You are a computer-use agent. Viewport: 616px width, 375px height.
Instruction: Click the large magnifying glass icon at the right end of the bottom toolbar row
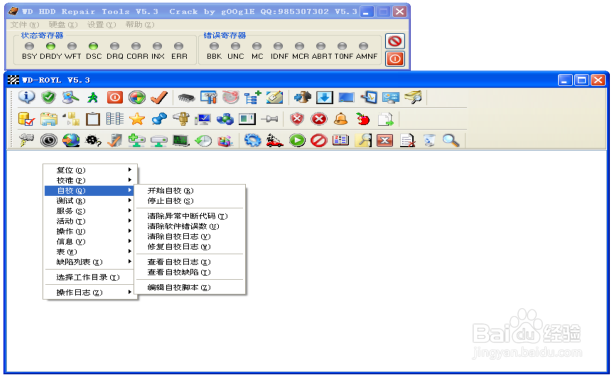(x=451, y=140)
